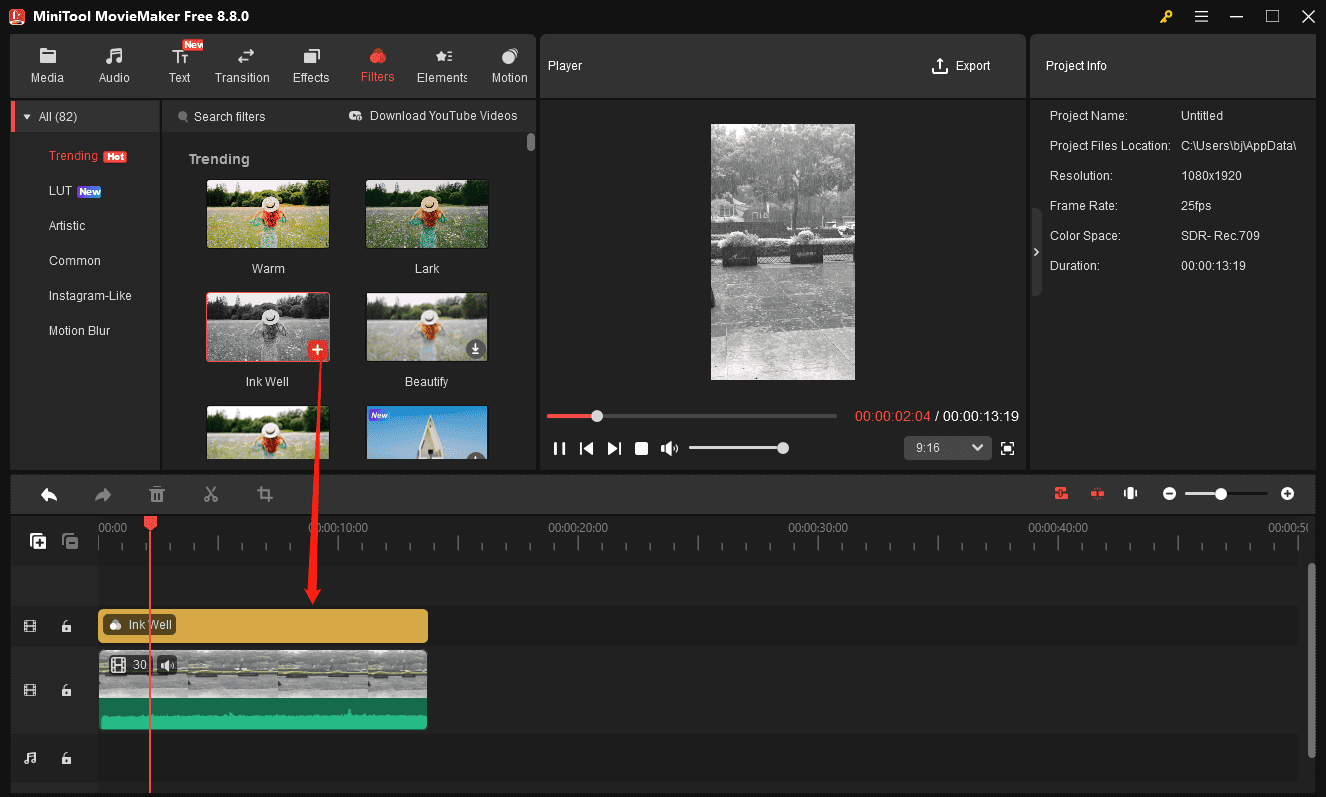The height and width of the screenshot is (797, 1326).
Task: Click the playback progress bar
Action: click(x=692, y=416)
